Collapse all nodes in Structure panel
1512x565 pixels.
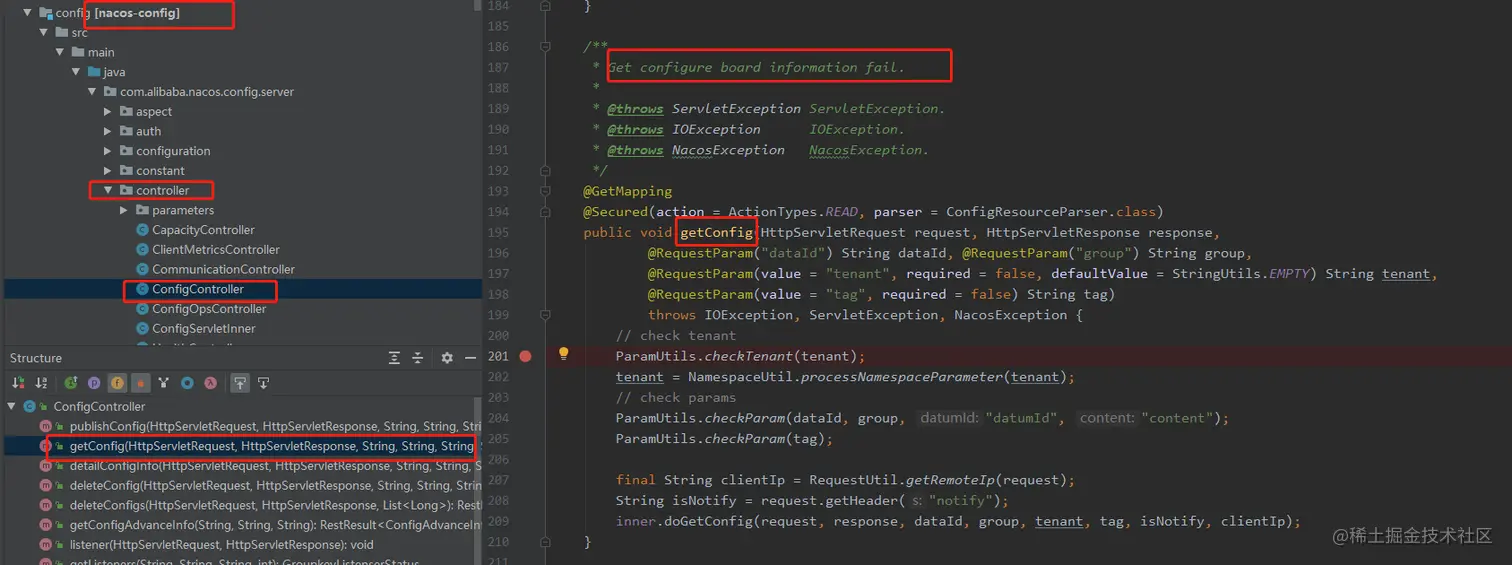(418, 358)
